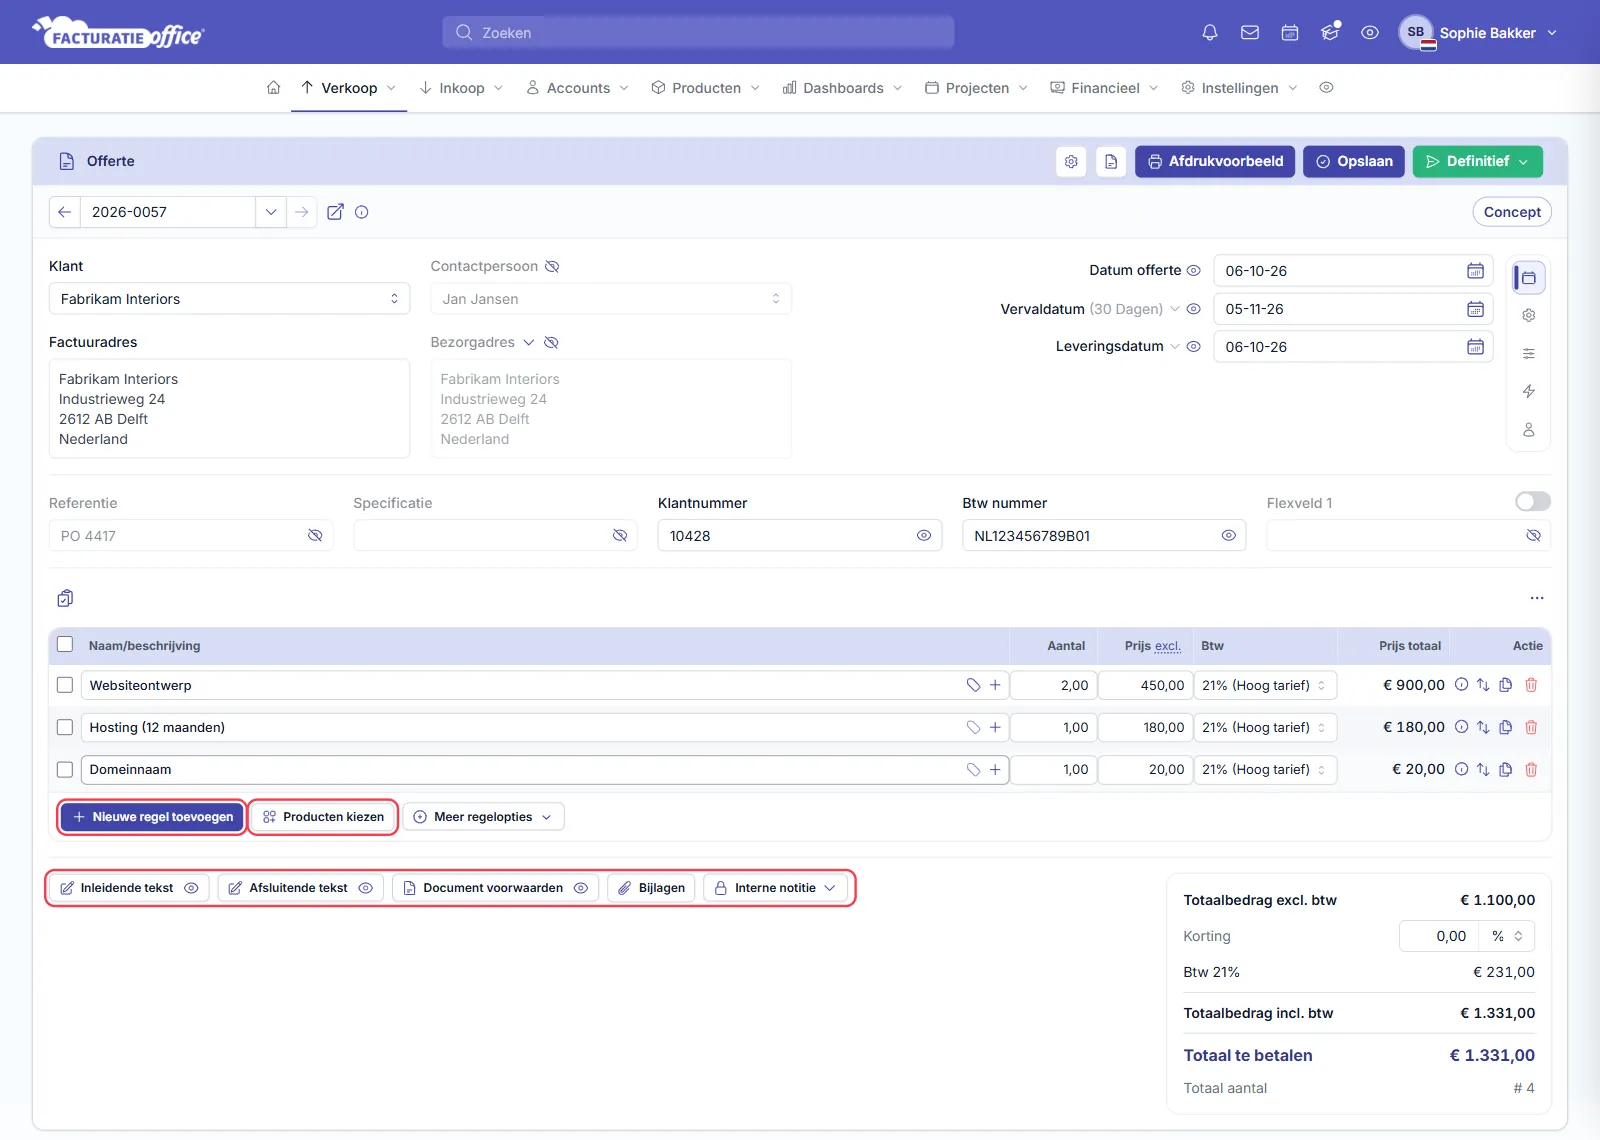This screenshot has width=1600, height=1140.
Task: Open the mail envelope icon in header
Action: 1250,33
